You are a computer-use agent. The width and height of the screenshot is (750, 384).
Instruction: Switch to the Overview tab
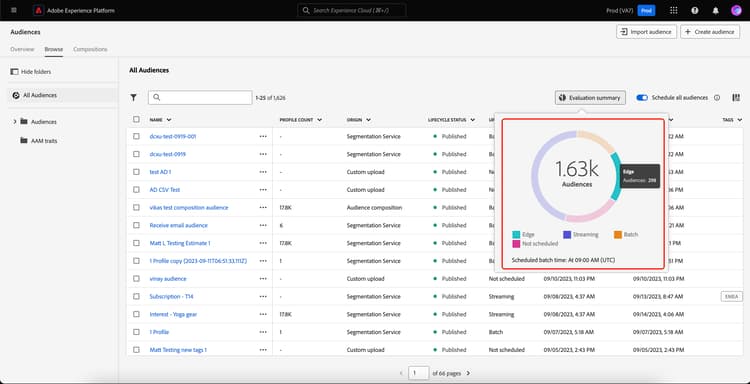22,49
